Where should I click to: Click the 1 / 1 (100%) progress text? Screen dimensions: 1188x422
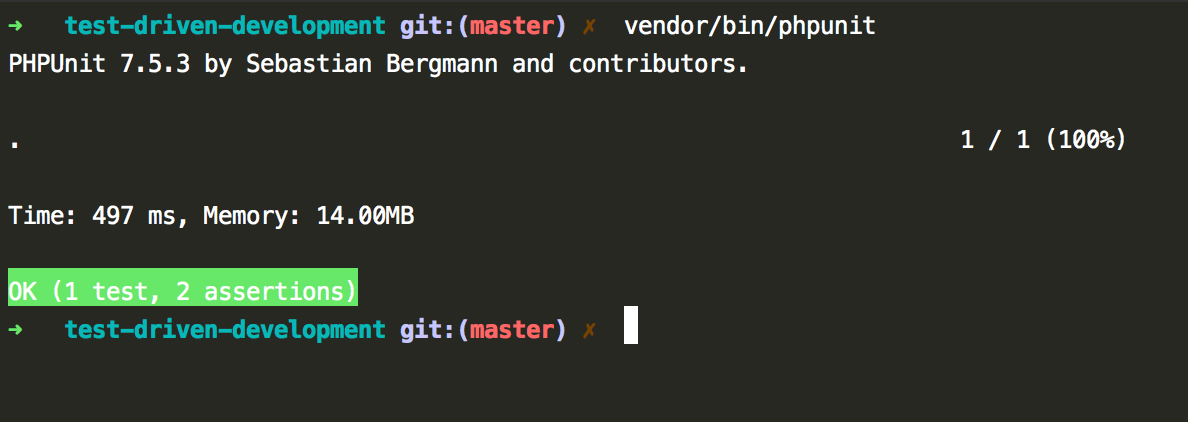(1043, 140)
